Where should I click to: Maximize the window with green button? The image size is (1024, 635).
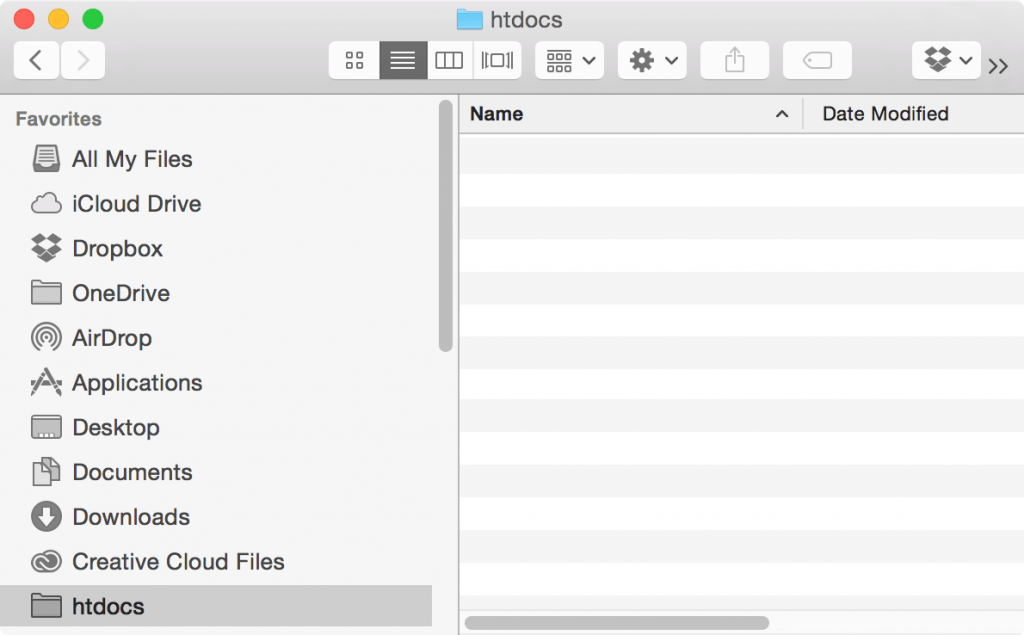coord(93,19)
